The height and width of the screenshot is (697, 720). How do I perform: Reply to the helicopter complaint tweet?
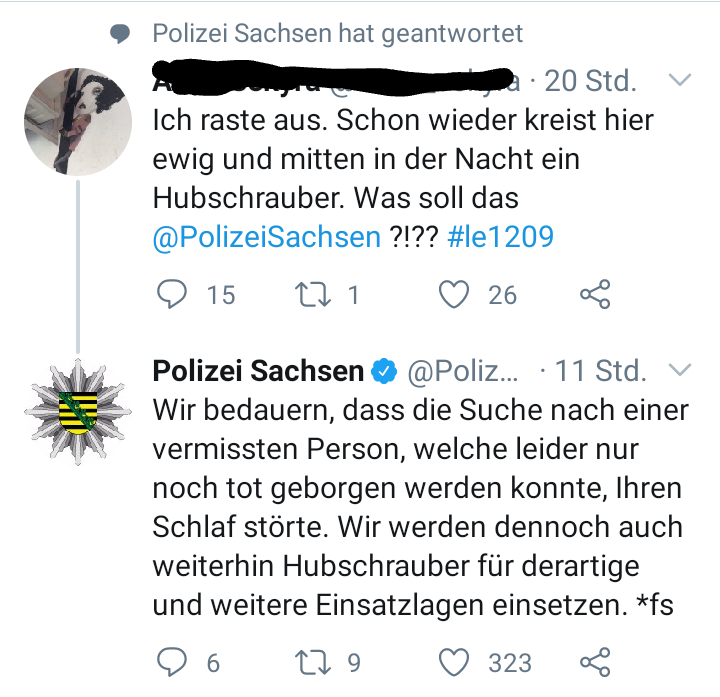point(174,294)
